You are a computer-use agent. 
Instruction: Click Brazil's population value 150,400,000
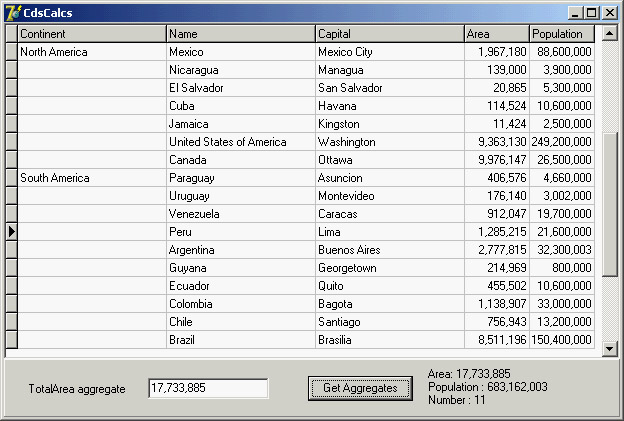coord(562,340)
